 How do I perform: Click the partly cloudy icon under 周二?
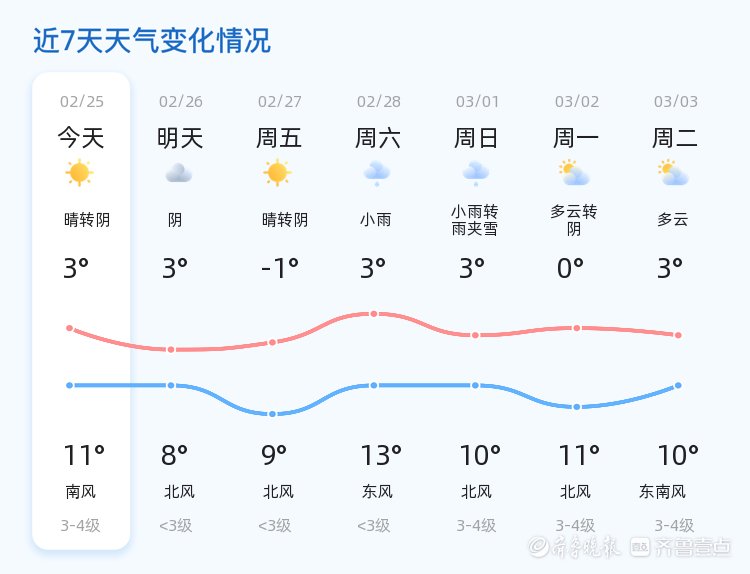tap(674, 173)
